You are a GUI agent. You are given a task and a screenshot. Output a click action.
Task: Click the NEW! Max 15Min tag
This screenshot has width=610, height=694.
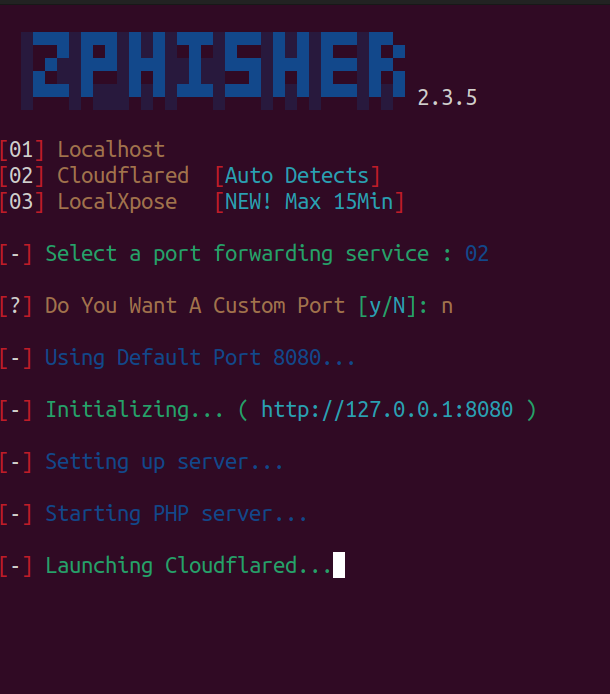coord(309,202)
